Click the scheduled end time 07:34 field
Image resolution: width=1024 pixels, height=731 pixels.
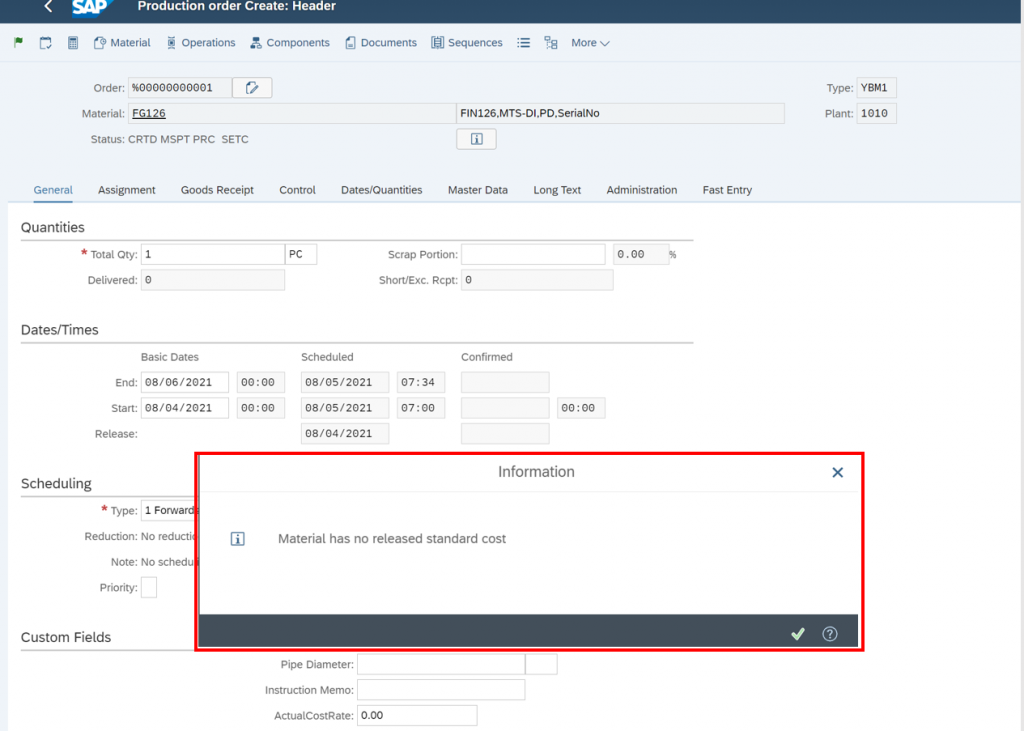pos(421,382)
